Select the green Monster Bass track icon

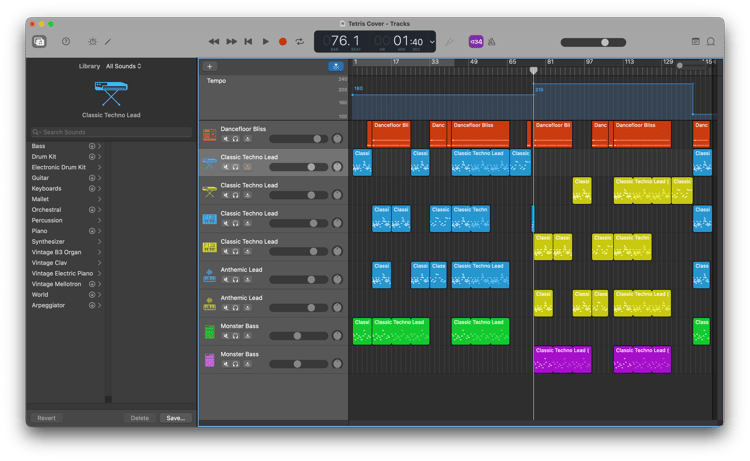click(210, 332)
